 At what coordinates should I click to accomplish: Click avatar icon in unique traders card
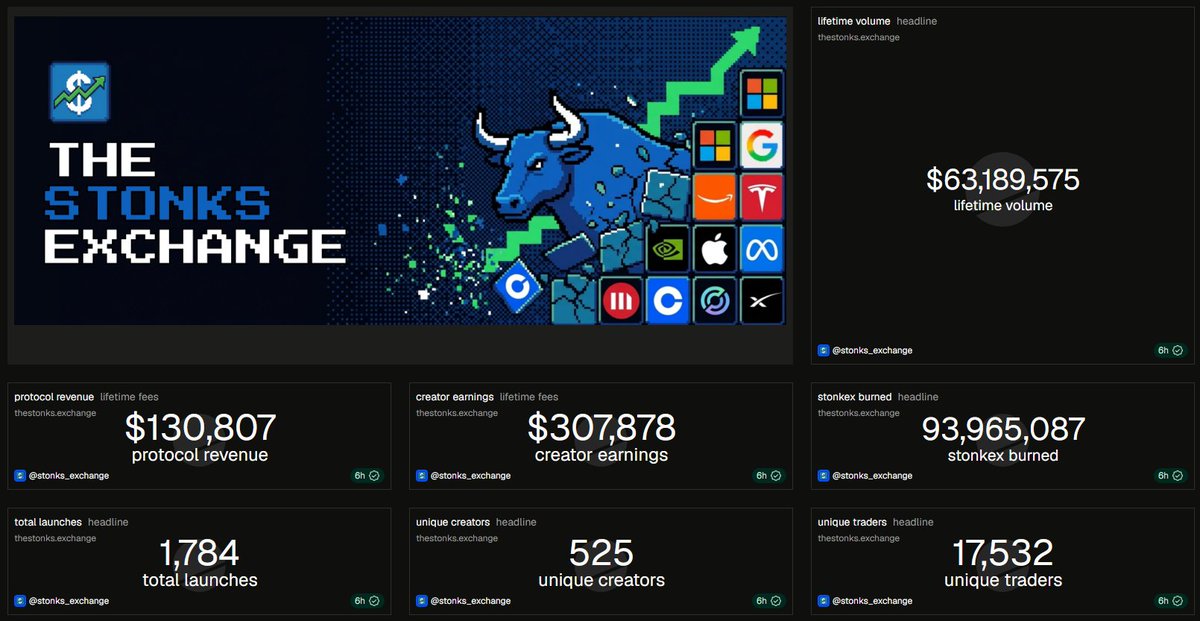click(823, 601)
